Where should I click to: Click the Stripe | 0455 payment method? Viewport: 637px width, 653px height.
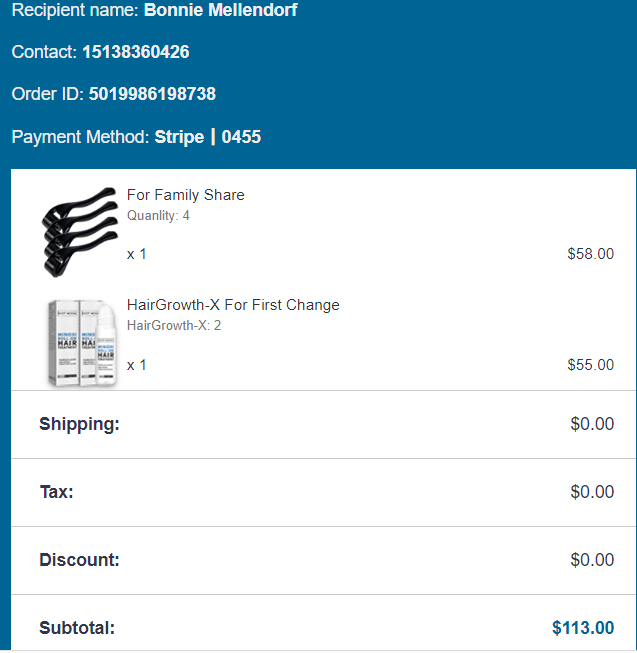click(208, 137)
